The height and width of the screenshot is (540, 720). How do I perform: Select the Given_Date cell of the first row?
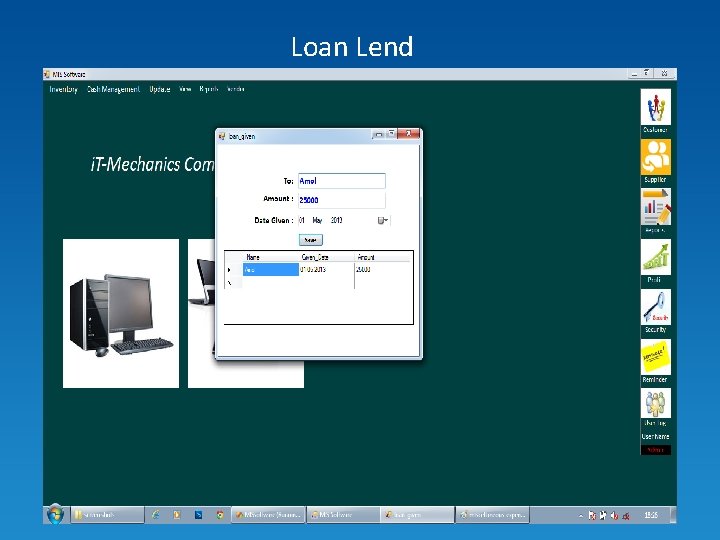coord(326,270)
